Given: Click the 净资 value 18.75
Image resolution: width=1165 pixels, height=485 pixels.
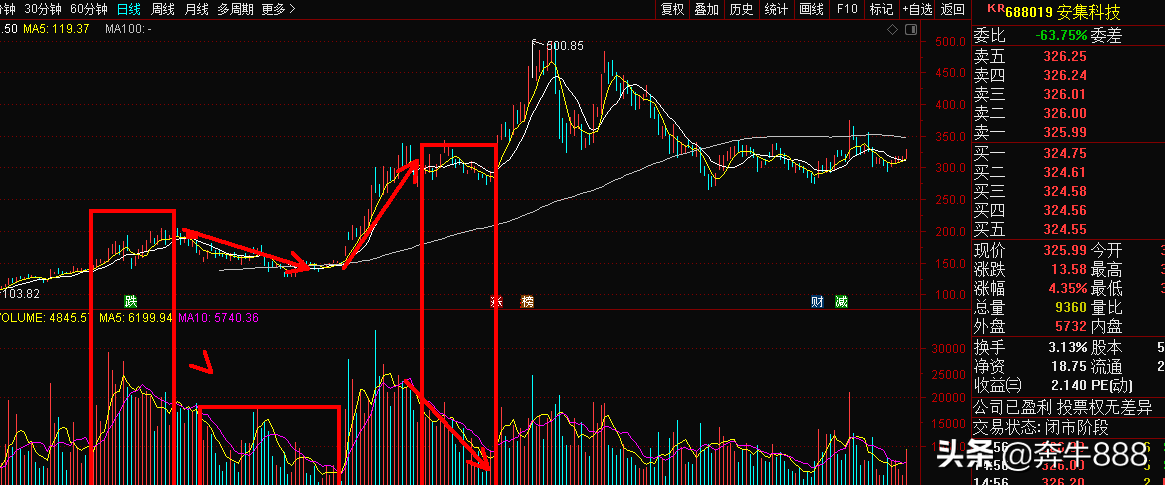Looking at the screenshot, I should 1069,367.
